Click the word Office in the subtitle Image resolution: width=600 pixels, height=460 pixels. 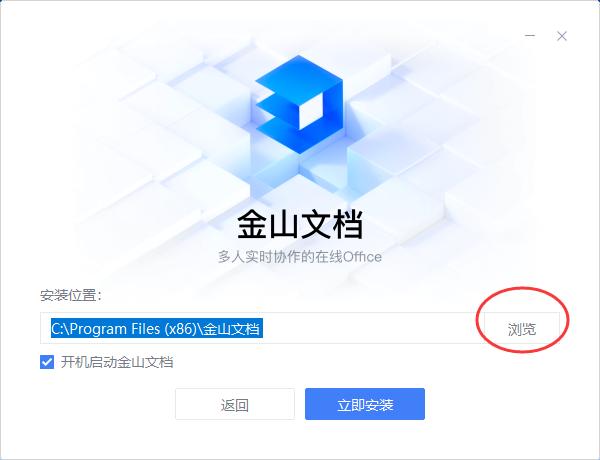click(363, 256)
